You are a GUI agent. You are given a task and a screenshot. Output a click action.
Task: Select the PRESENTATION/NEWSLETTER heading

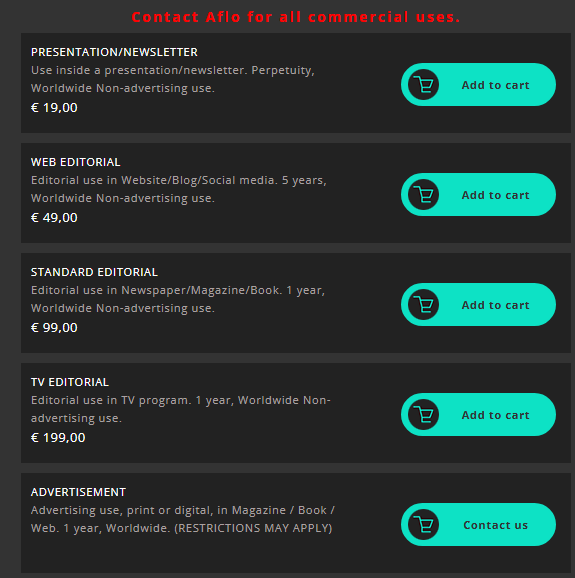114,52
